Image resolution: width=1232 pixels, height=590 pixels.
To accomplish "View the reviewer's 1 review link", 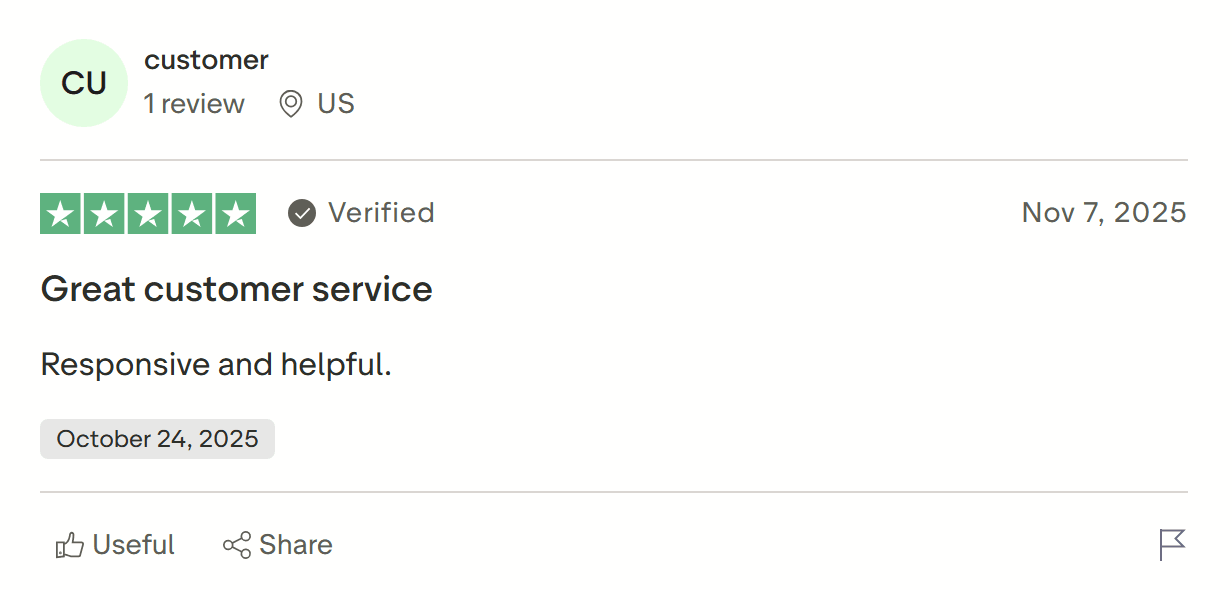I will pos(195,103).
